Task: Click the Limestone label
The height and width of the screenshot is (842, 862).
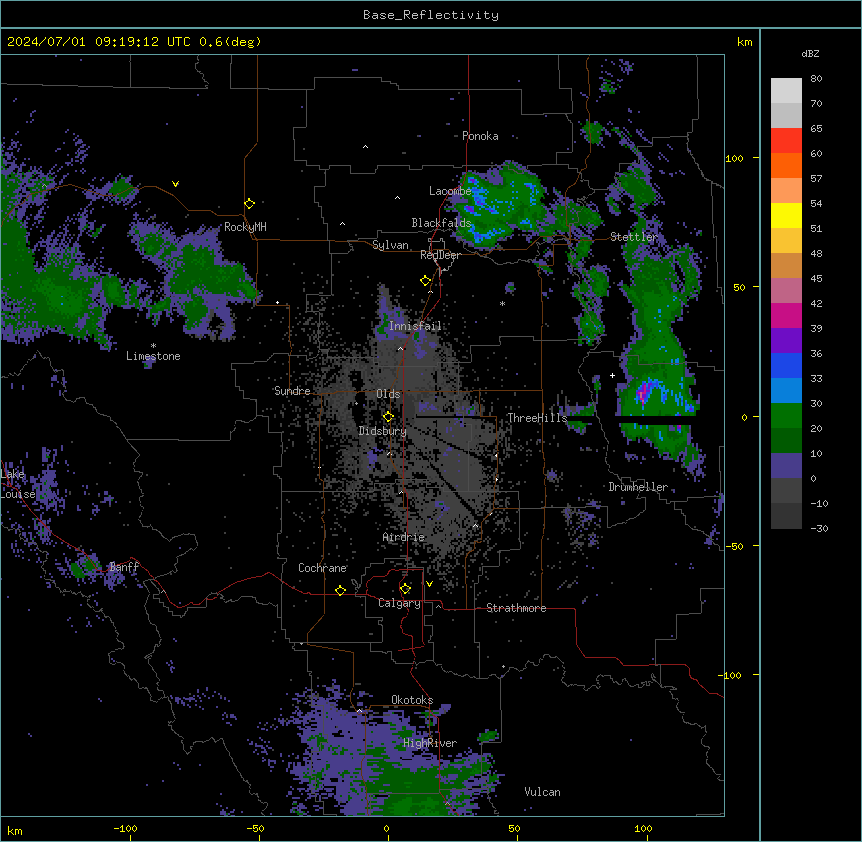Action: [153, 356]
